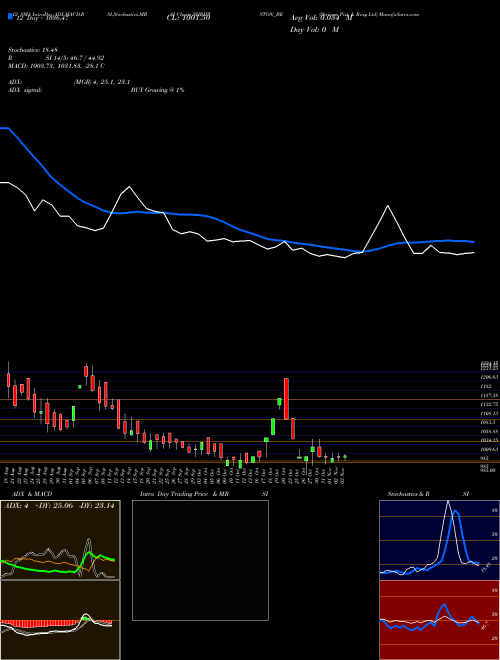
Task: Click the 1206.63 price axis label
Action: pos(489,378)
